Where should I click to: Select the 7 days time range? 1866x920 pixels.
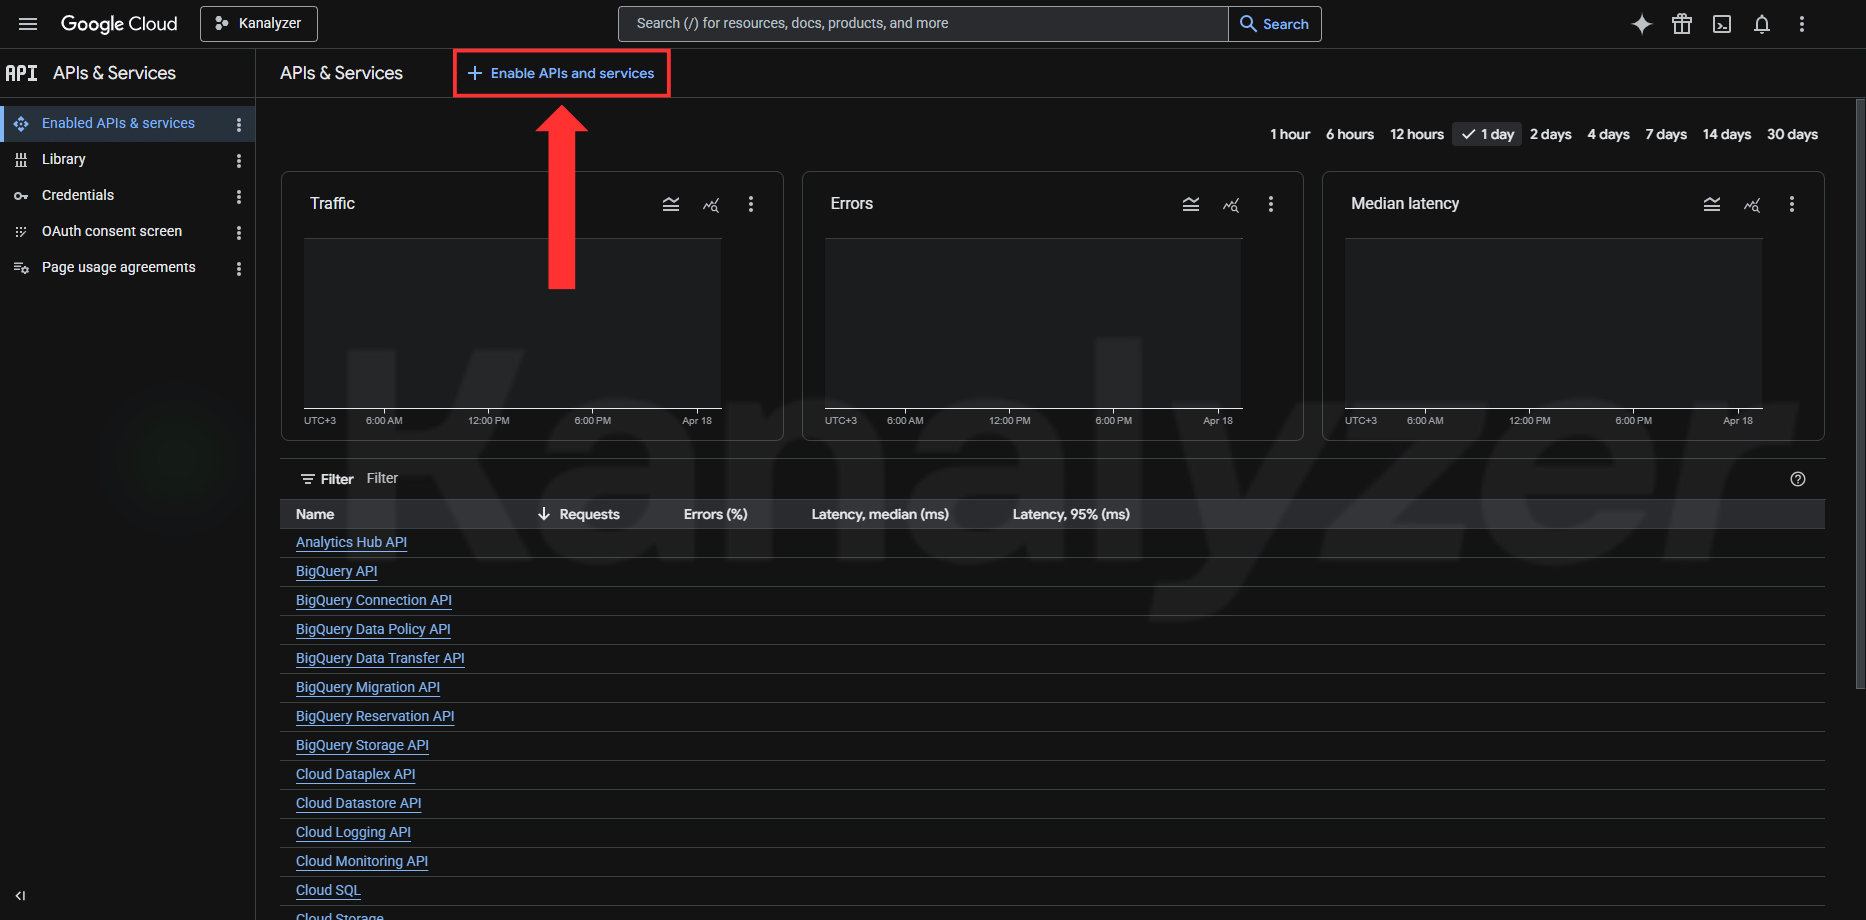[x=1666, y=134]
